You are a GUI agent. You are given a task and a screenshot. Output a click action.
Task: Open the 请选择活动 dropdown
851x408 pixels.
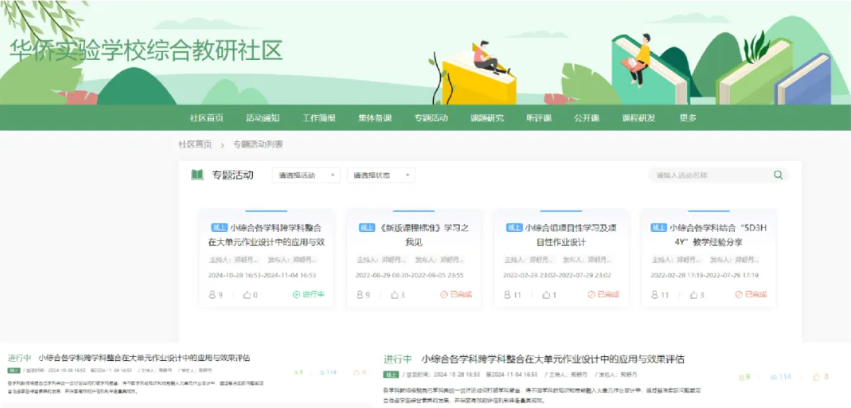pos(306,175)
